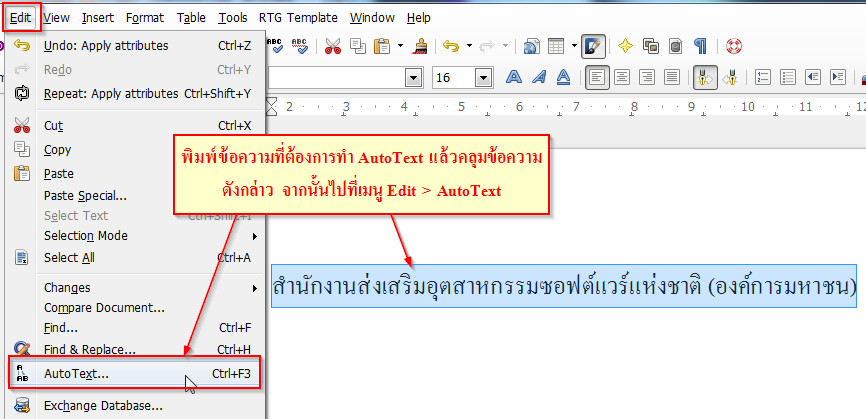This screenshot has width=866, height=419.
Task: Center the paragraph horizontally
Action: (622, 77)
